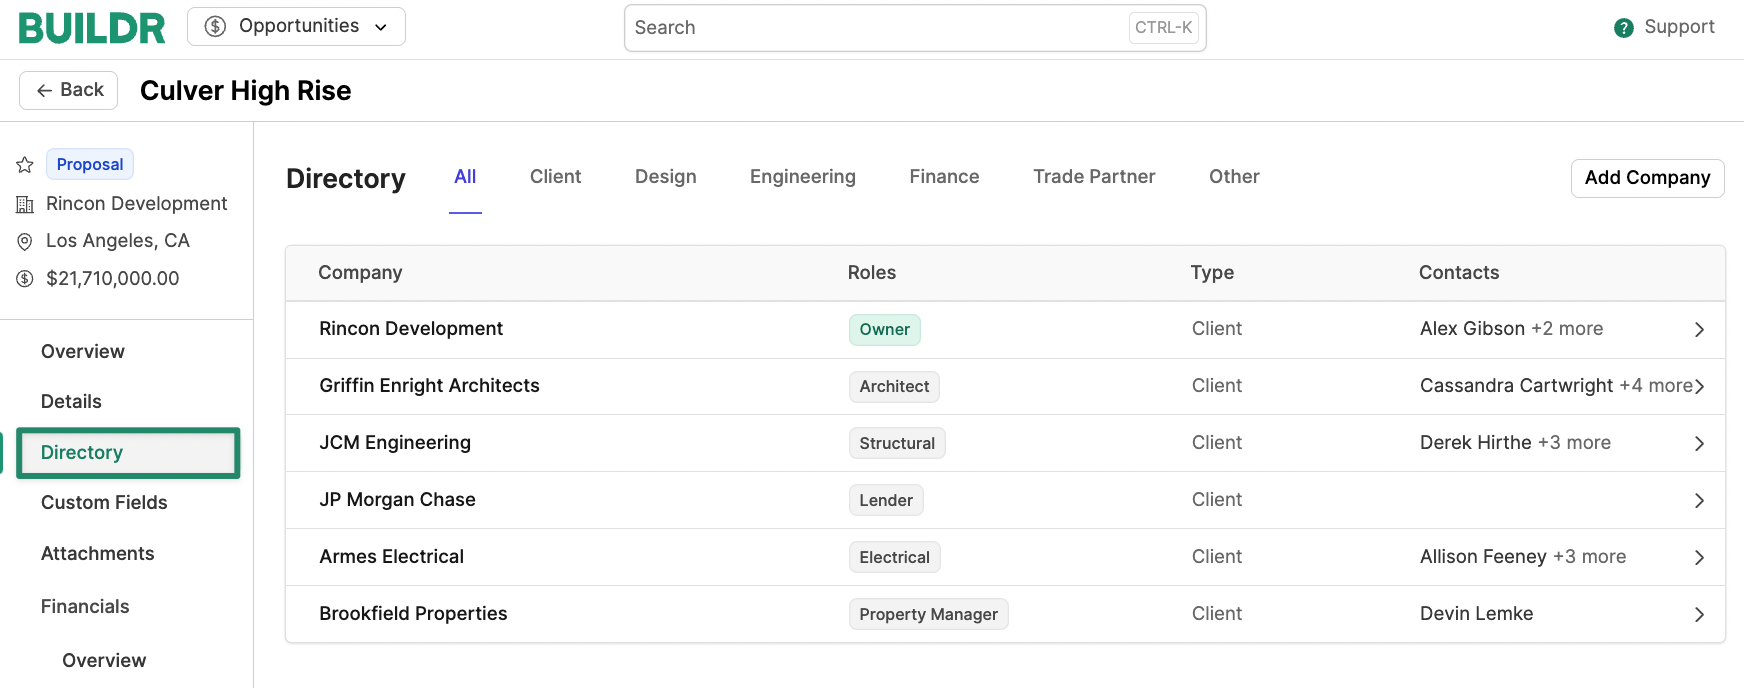1744x688 pixels.
Task: Click the Structural role badge
Action: [897, 444]
